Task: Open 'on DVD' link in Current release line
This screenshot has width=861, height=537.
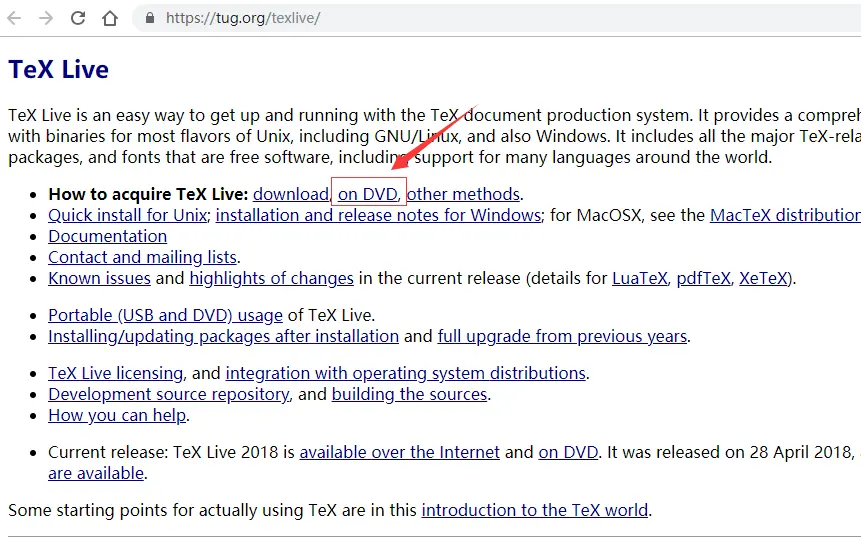Action: click(x=568, y=452)
